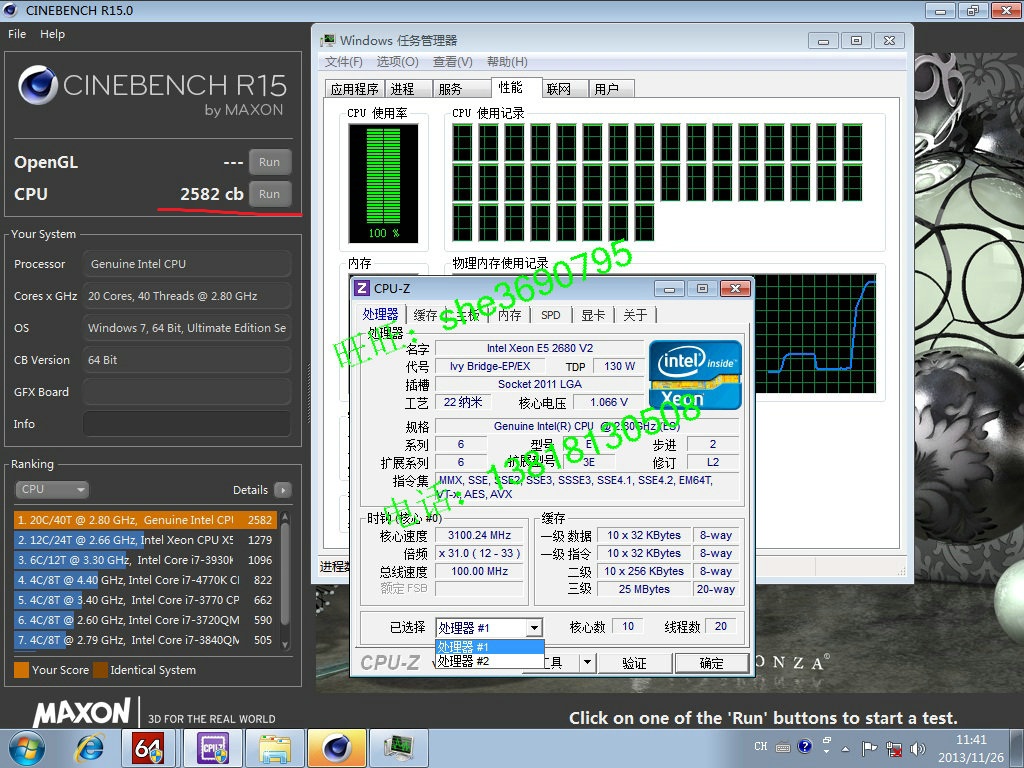Select ranking entry Core i7-3770
The height and width of the screenshot is (768, 1024).
(x=145, y=600)
